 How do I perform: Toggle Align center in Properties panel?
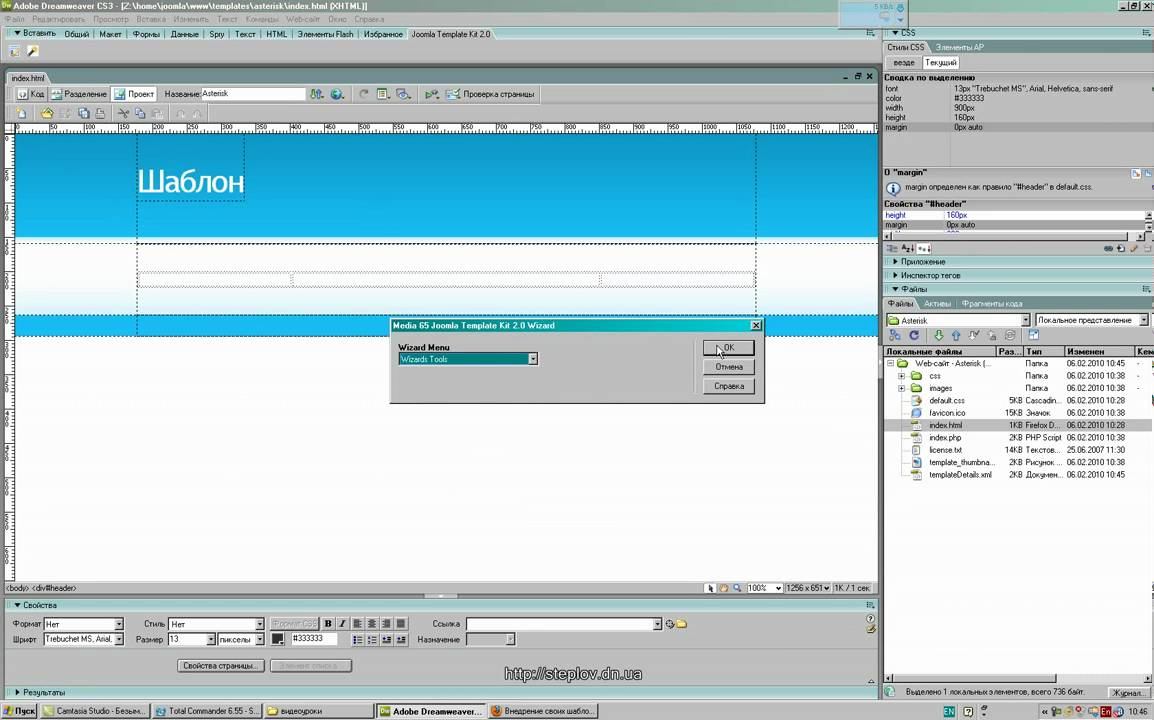372,624
